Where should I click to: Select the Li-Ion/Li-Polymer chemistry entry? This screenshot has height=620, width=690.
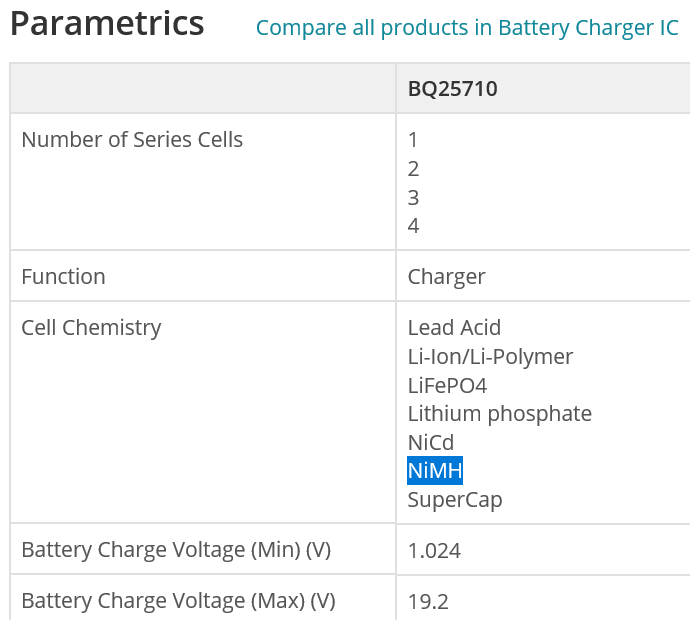pyautogui.click(x=490, y=357)
